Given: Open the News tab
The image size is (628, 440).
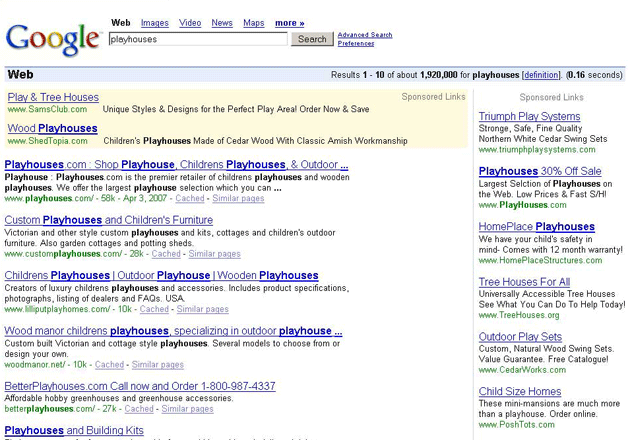Looking at the screenshot, I should pyautogui.click(x=222, y=23).
